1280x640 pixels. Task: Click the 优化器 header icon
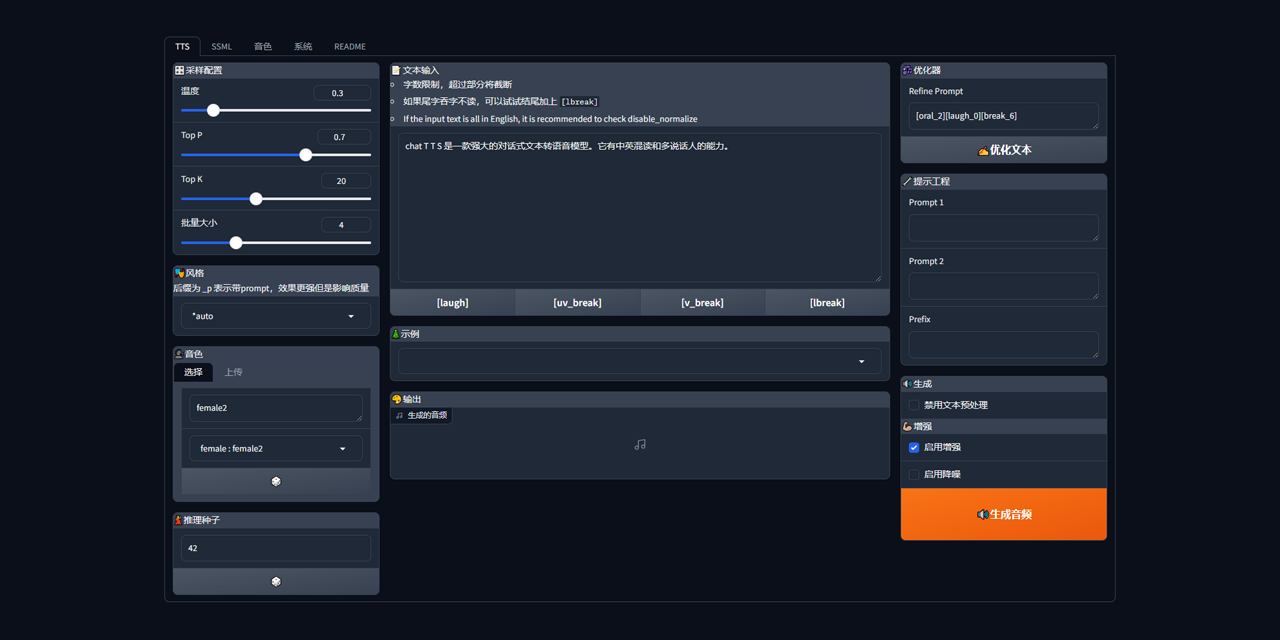tap(907, 71)
